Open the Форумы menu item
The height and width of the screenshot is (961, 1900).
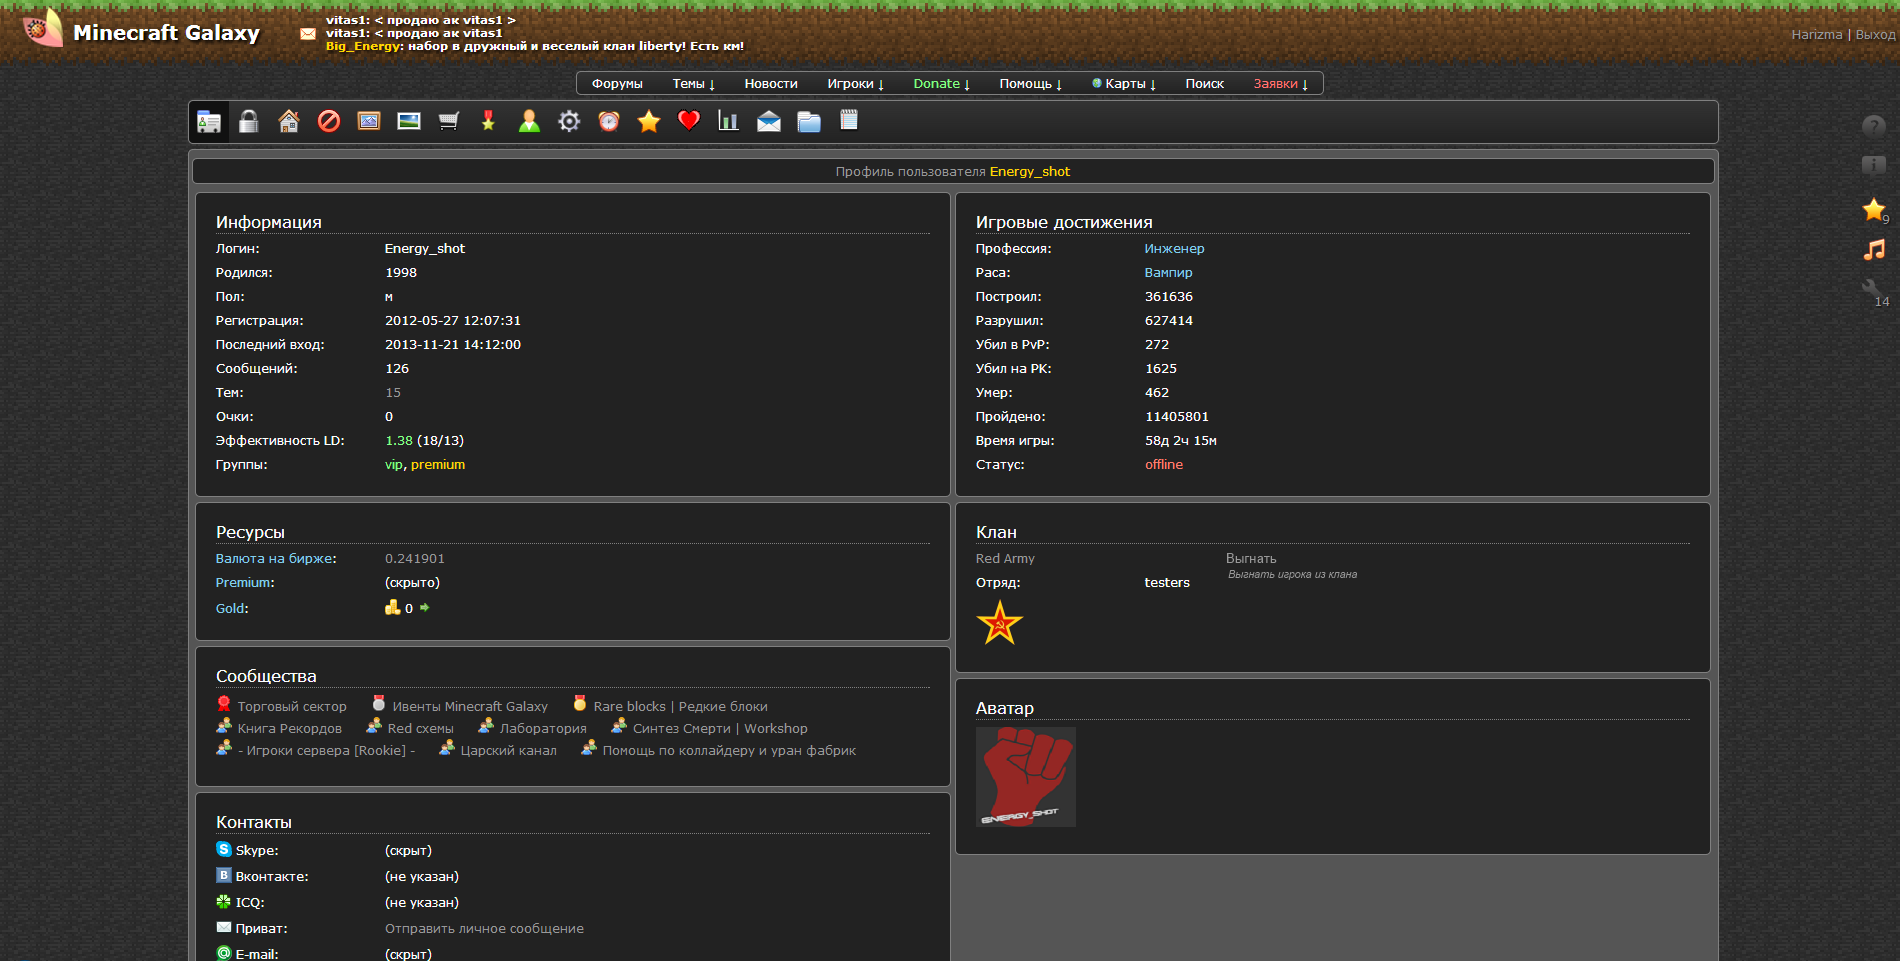617,84
